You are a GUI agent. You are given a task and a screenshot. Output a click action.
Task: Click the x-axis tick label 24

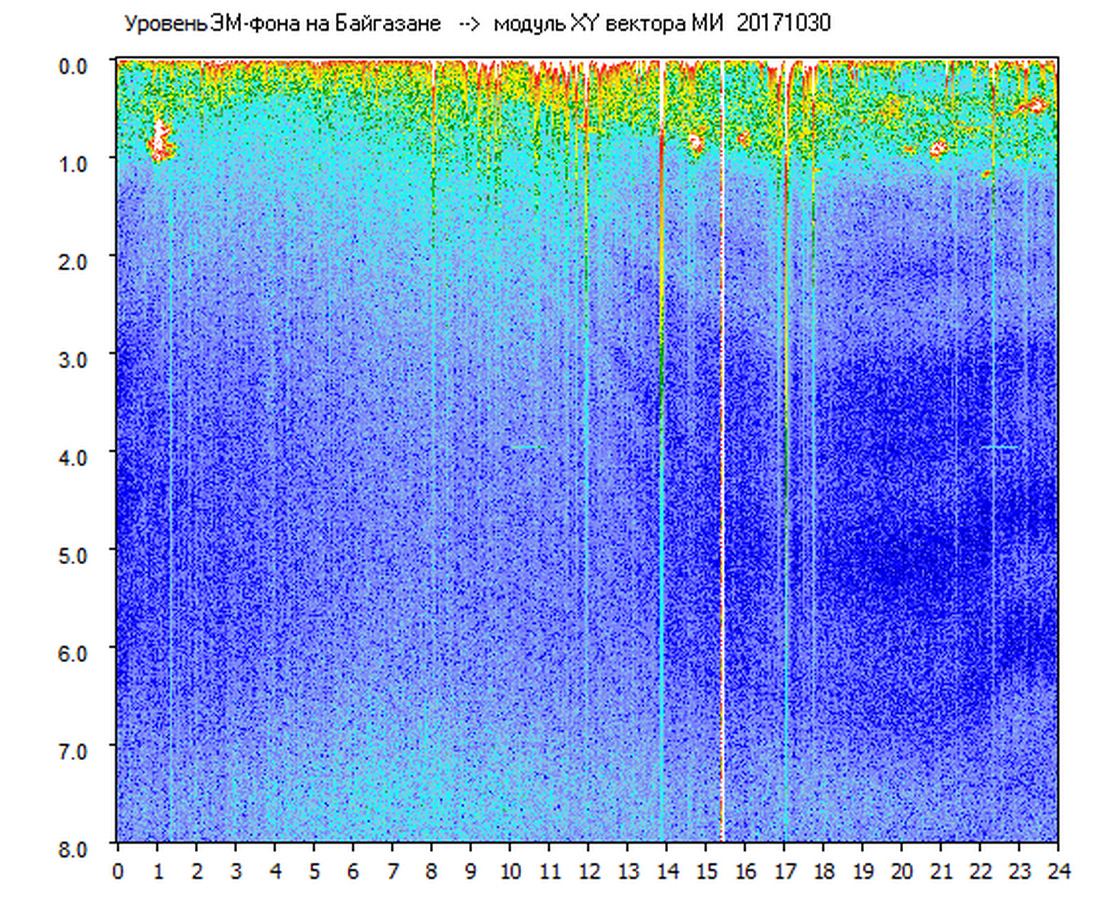(1058, 871)
